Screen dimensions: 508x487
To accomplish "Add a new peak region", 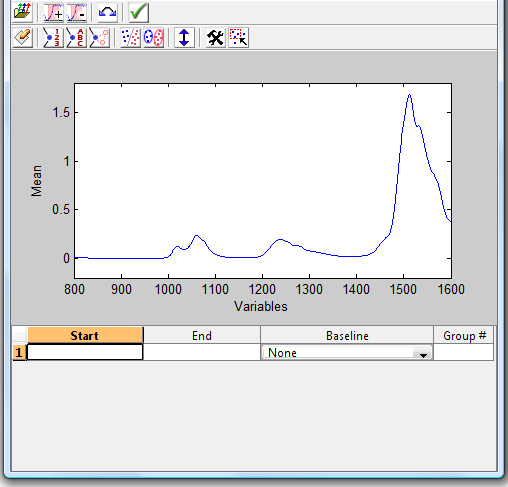I will [53, 12].
